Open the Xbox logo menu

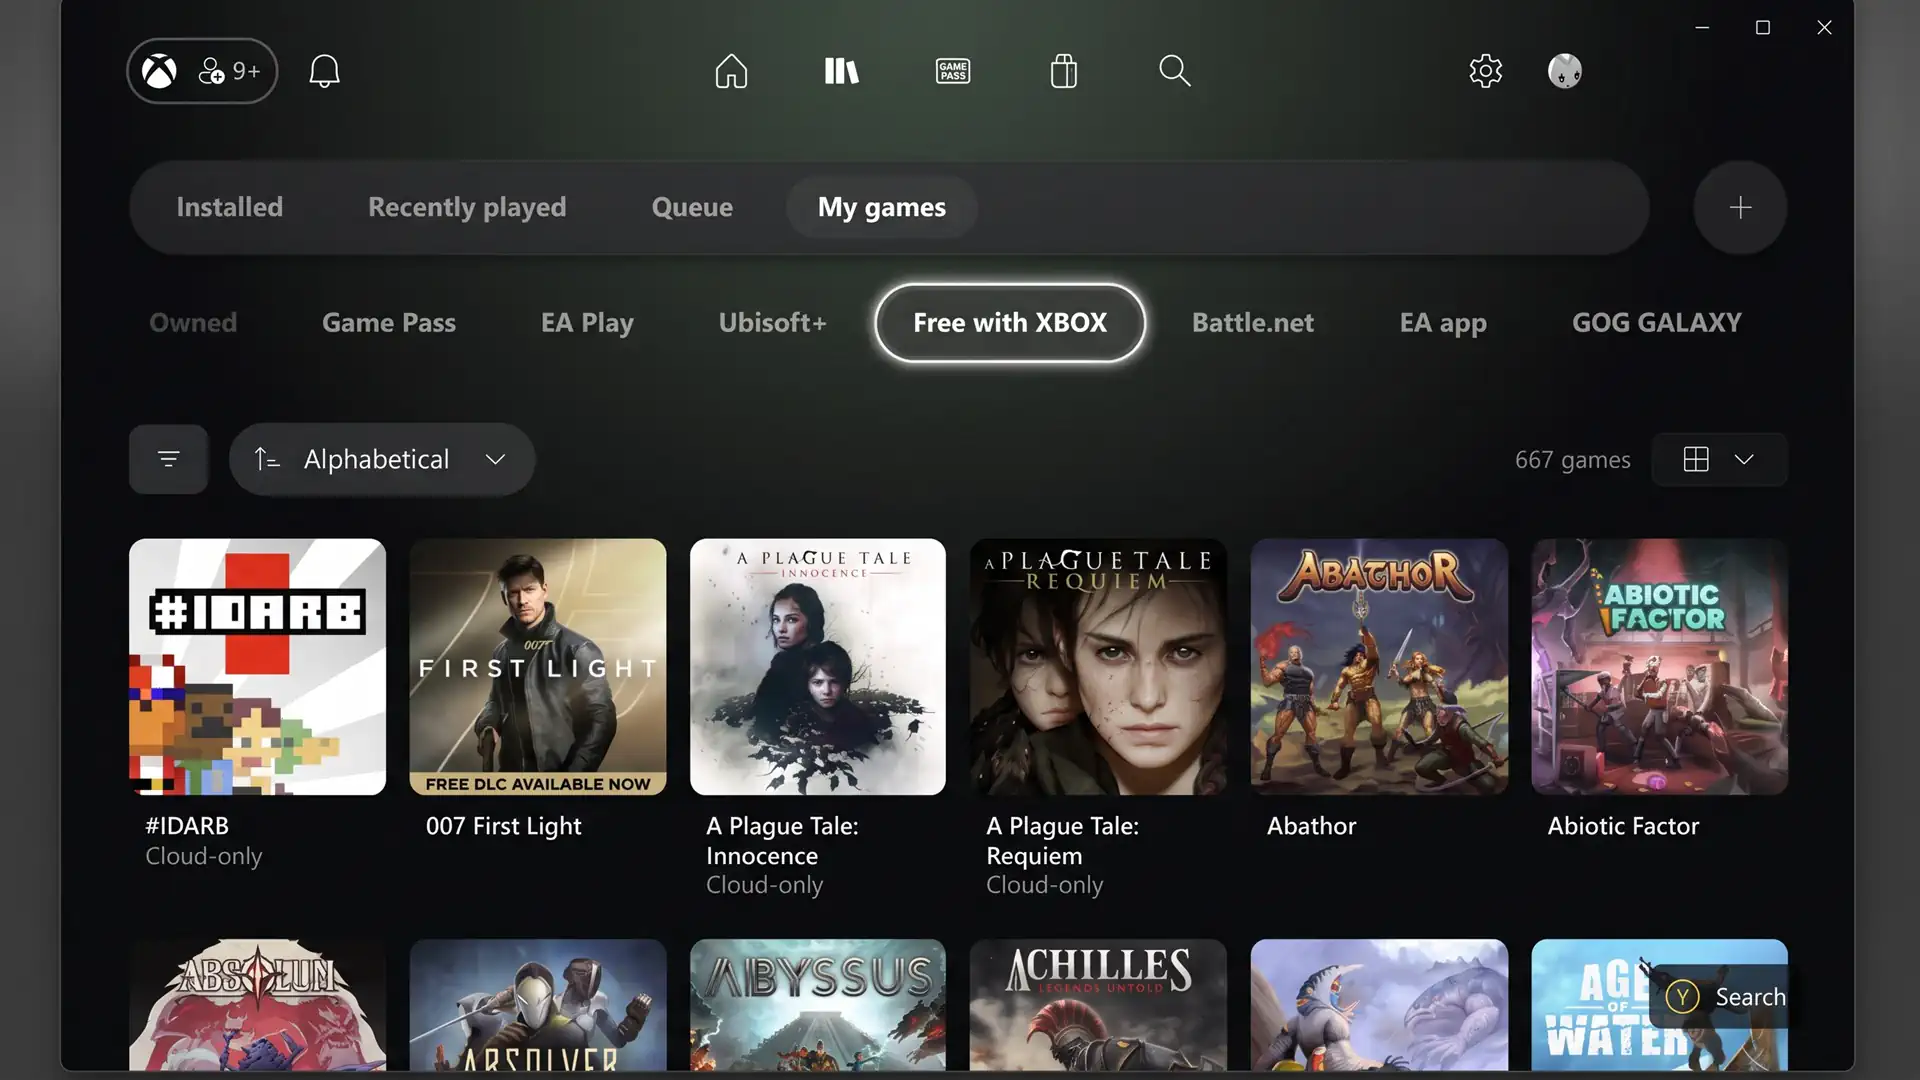tap(159, 71)
